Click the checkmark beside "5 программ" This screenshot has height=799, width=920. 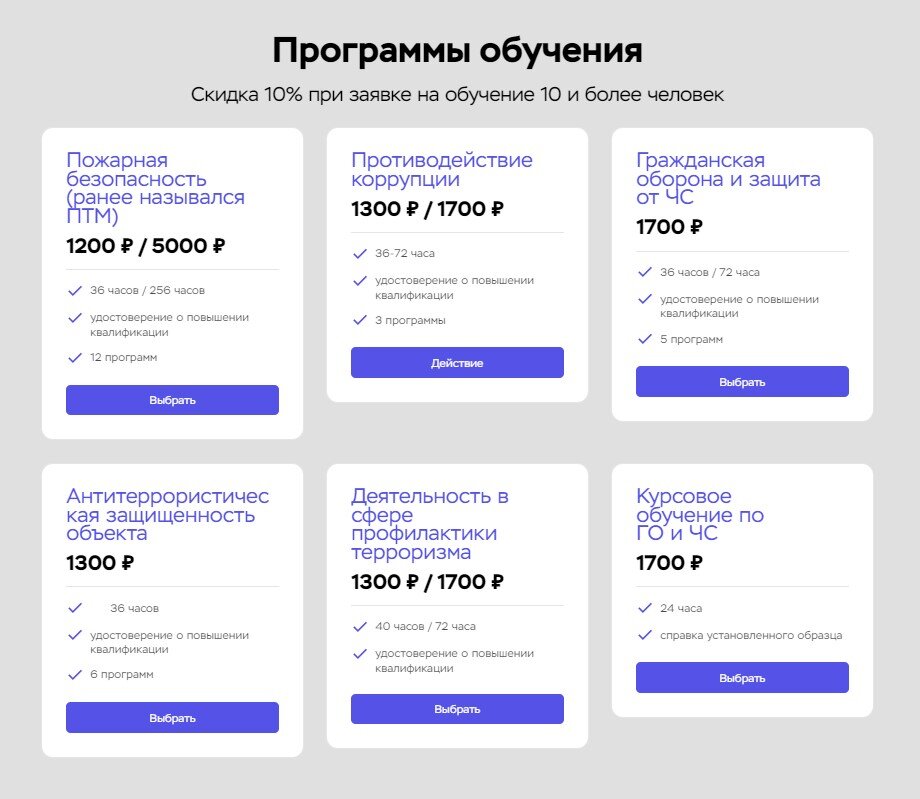pos(643,338)
